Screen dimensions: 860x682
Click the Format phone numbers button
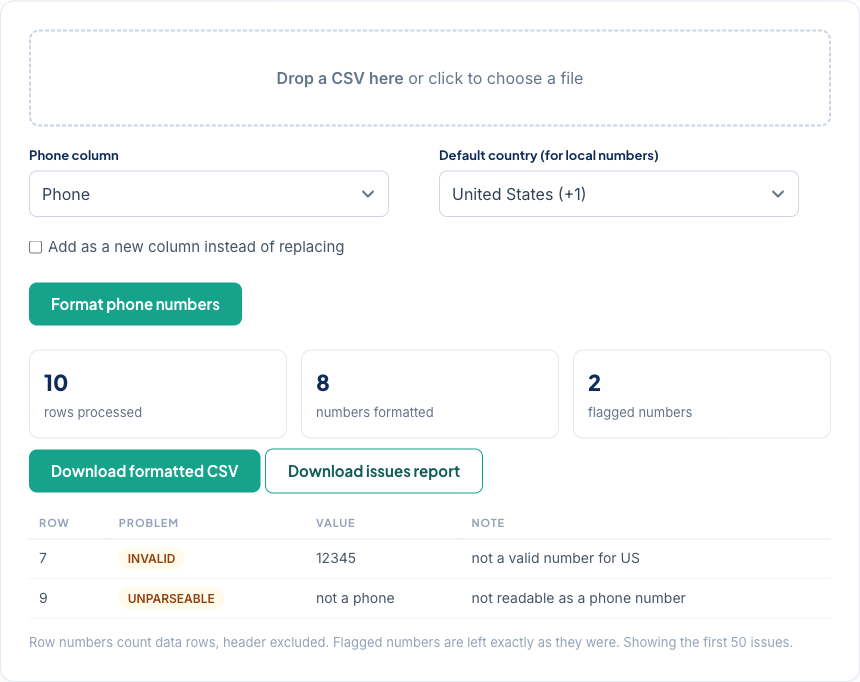click(135, 304)
